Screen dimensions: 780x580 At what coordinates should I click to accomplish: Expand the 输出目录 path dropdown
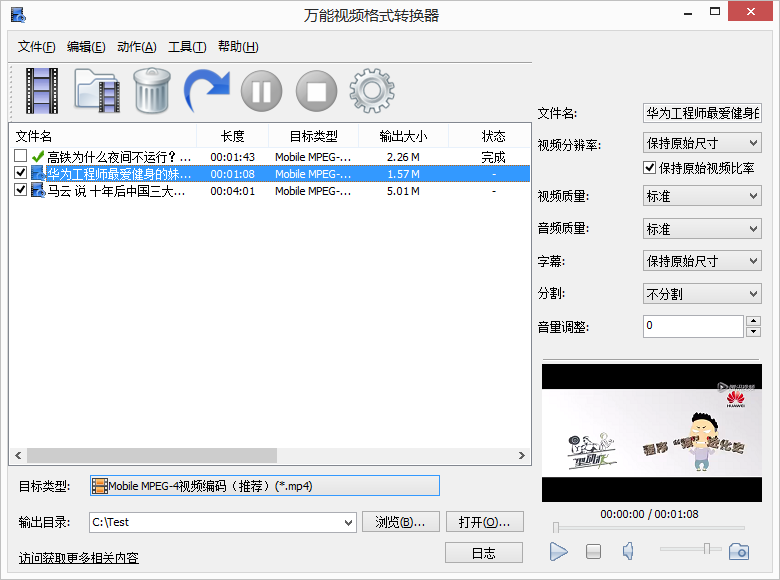tap(349, 522)
